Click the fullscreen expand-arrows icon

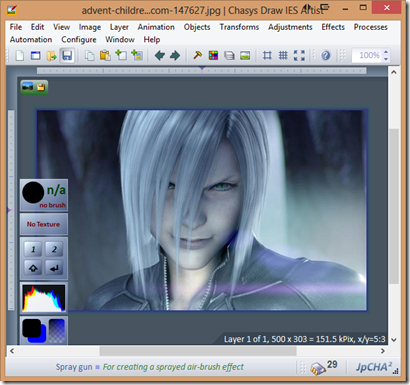pos(299,55)
